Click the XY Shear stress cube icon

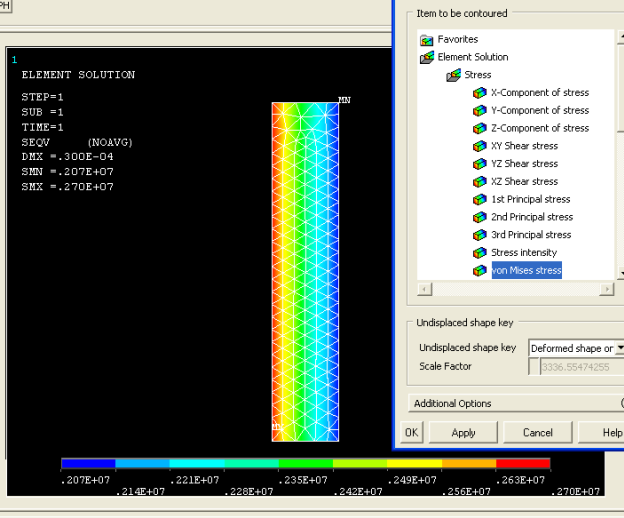[x=480, y=146]
